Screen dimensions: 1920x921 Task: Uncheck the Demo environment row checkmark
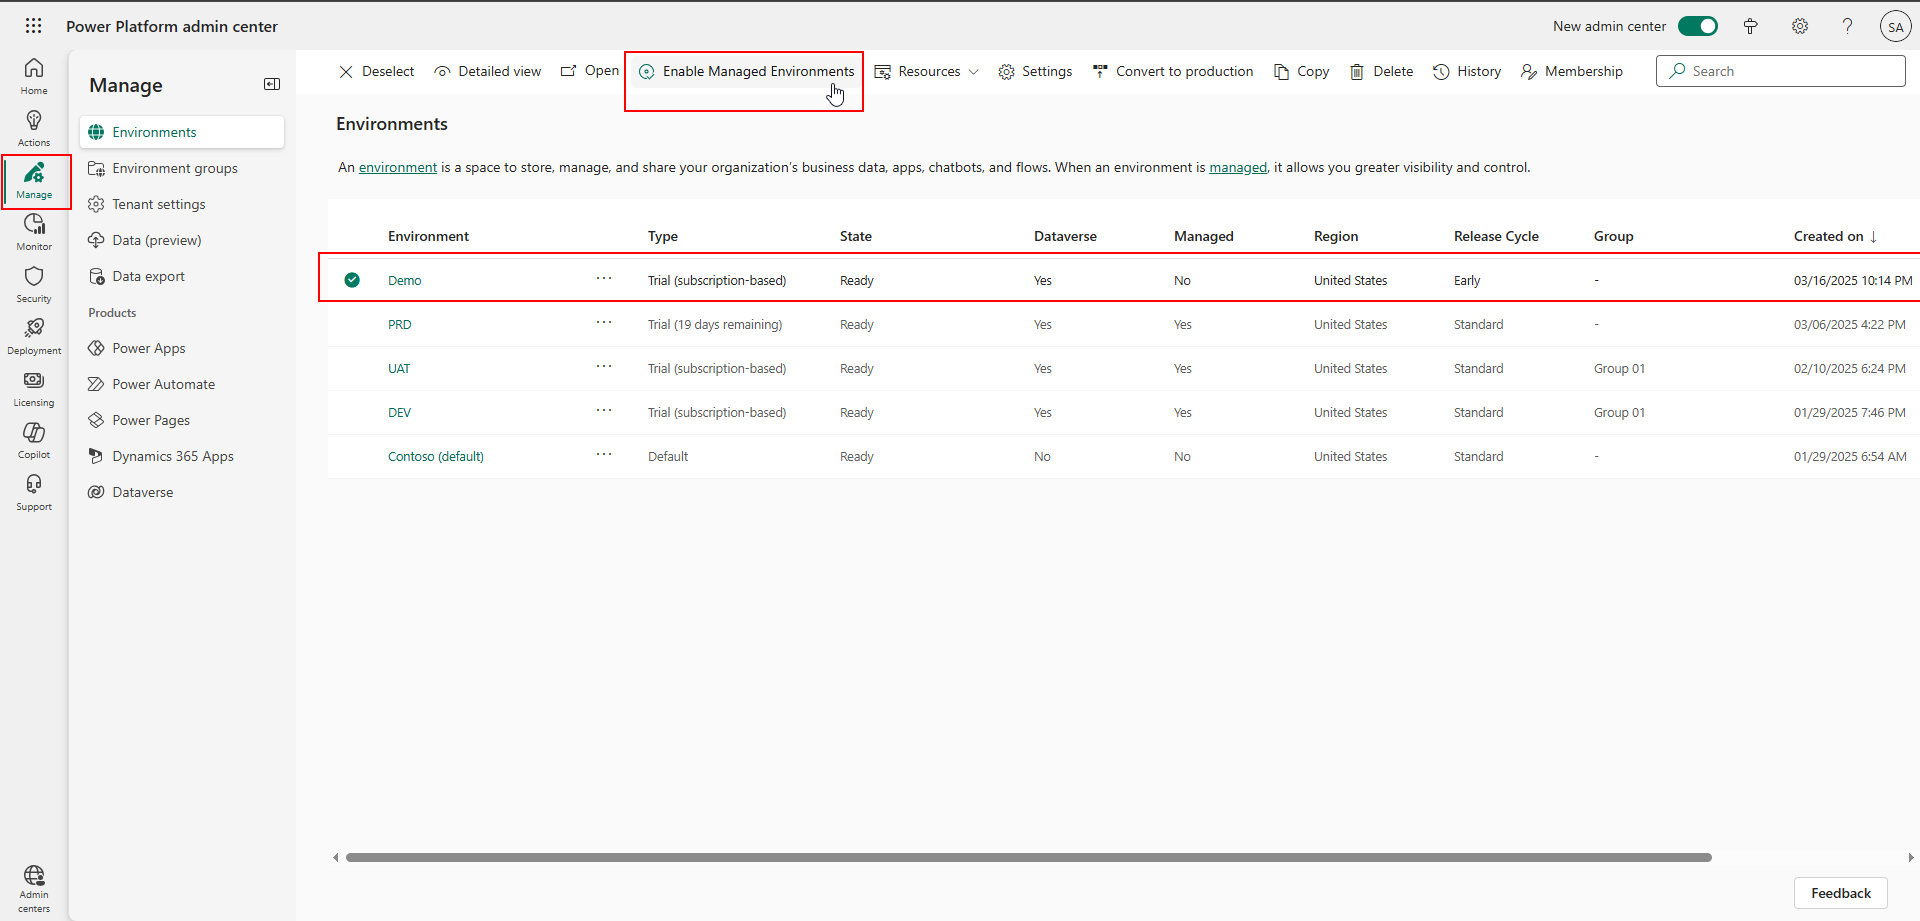pyautogui.click(x=352, y=280)
